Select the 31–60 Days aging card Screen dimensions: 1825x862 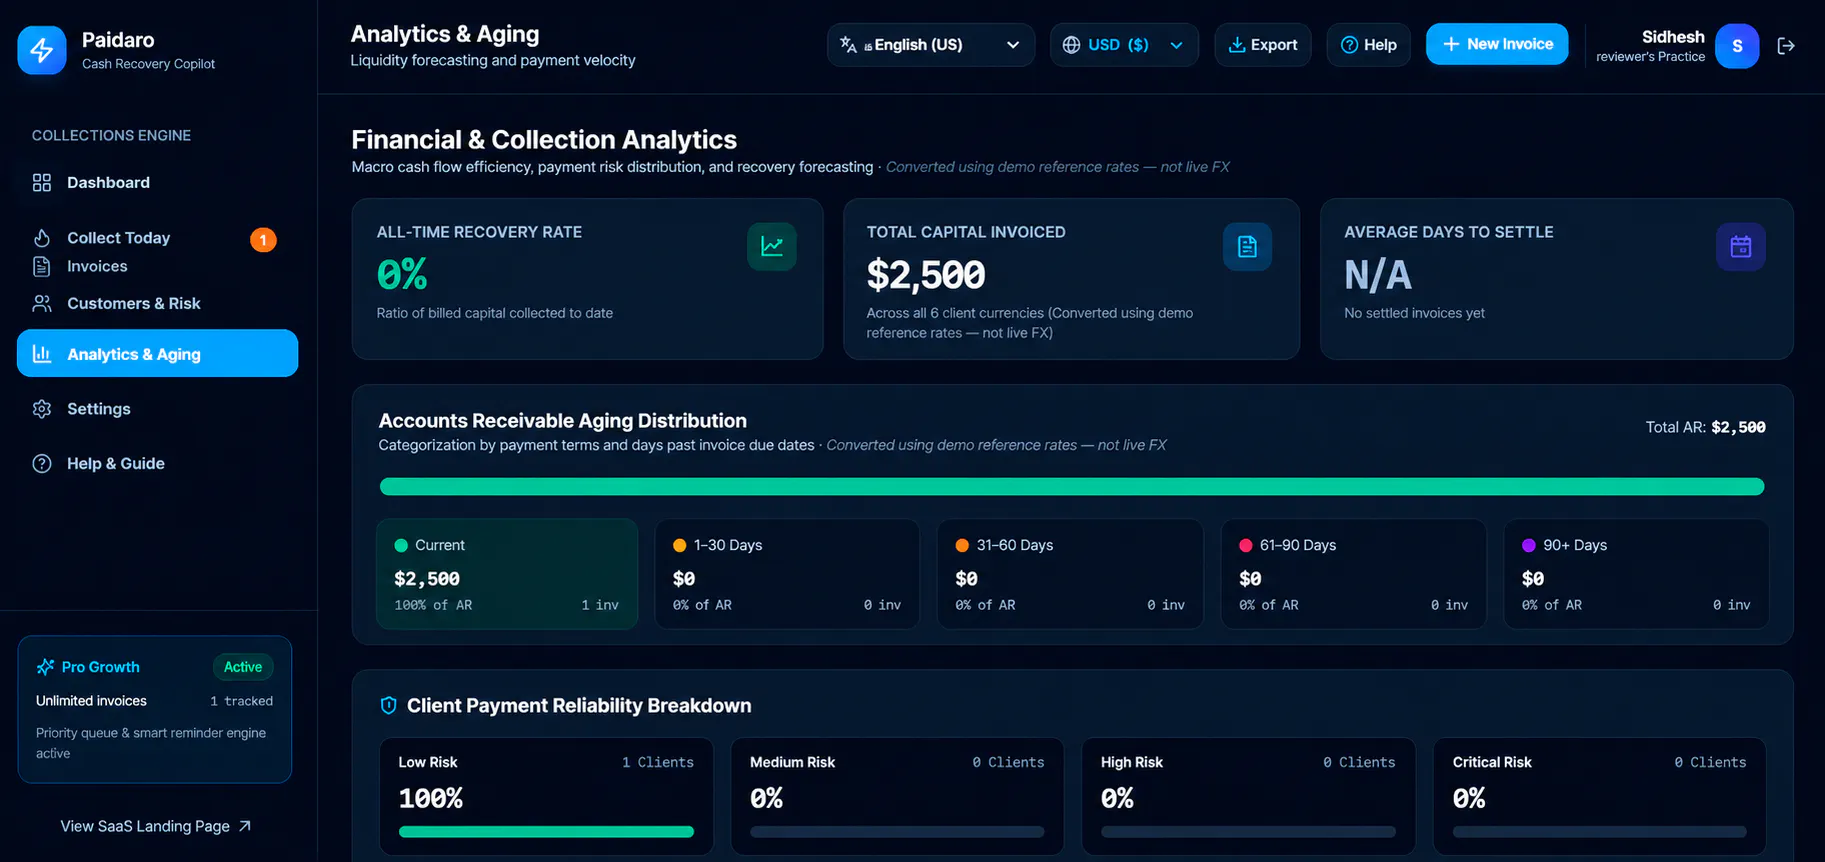(1070, 574)
